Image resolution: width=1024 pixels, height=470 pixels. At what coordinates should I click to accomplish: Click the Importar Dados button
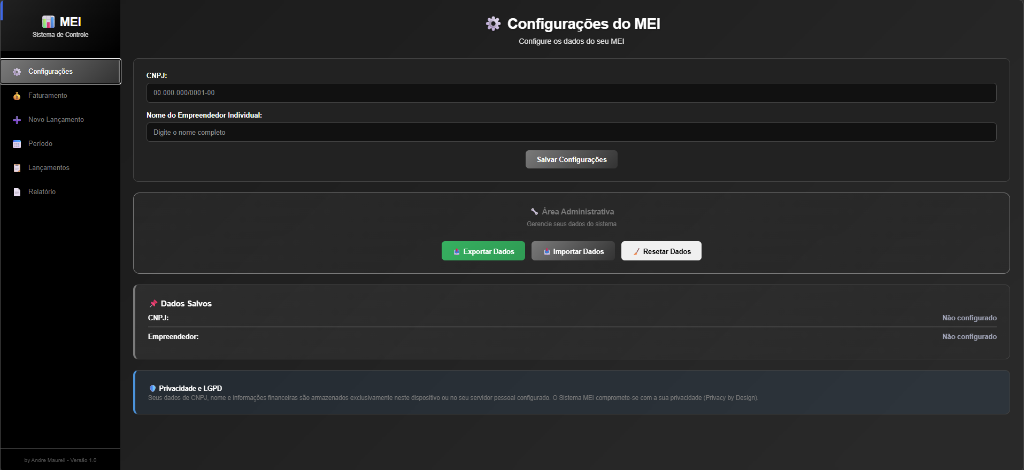point(573,251)
